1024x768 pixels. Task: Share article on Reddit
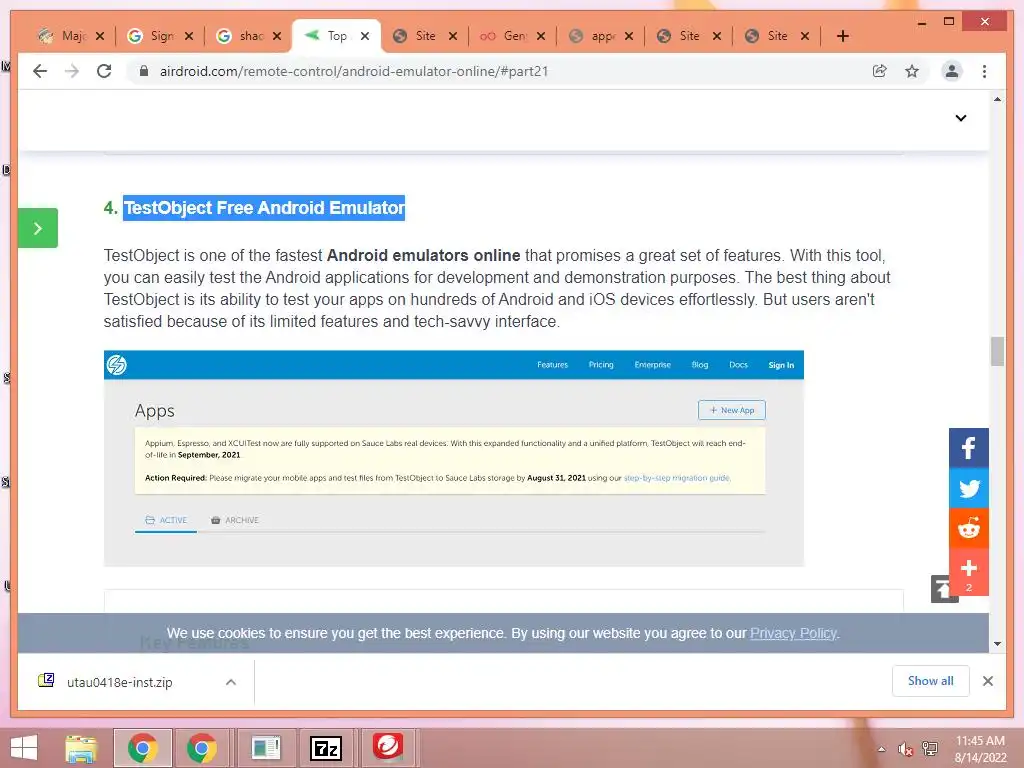tap(968, 528)
